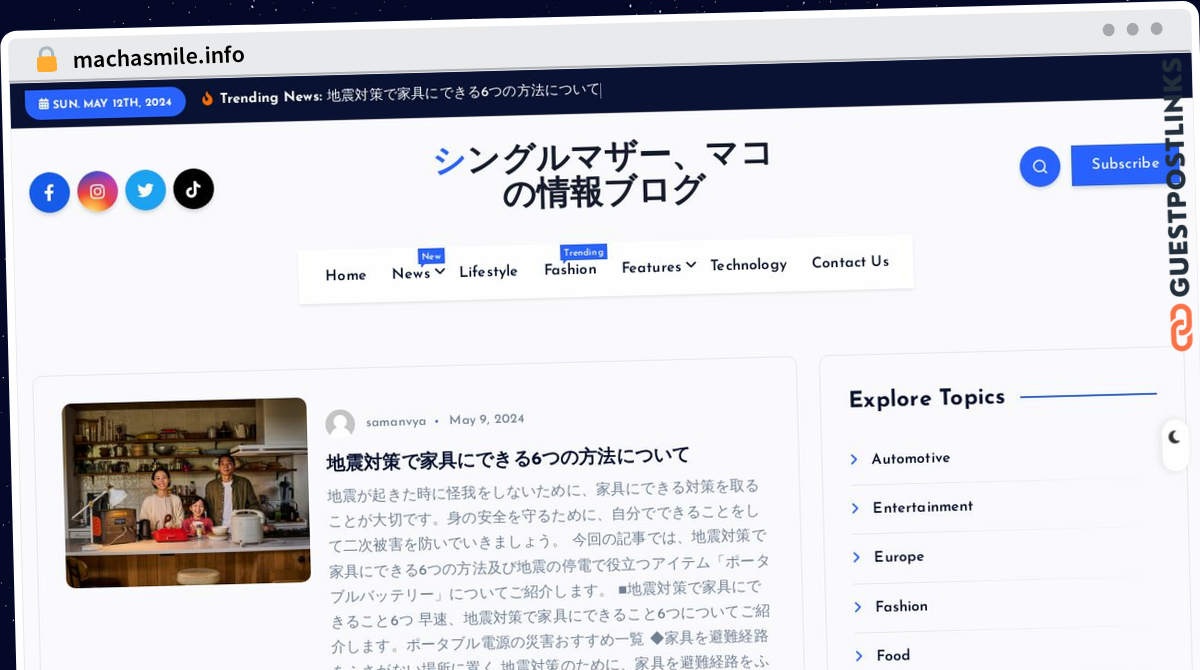Click the machasmile.info address text
1200x670 pixels.
point(158,57)
